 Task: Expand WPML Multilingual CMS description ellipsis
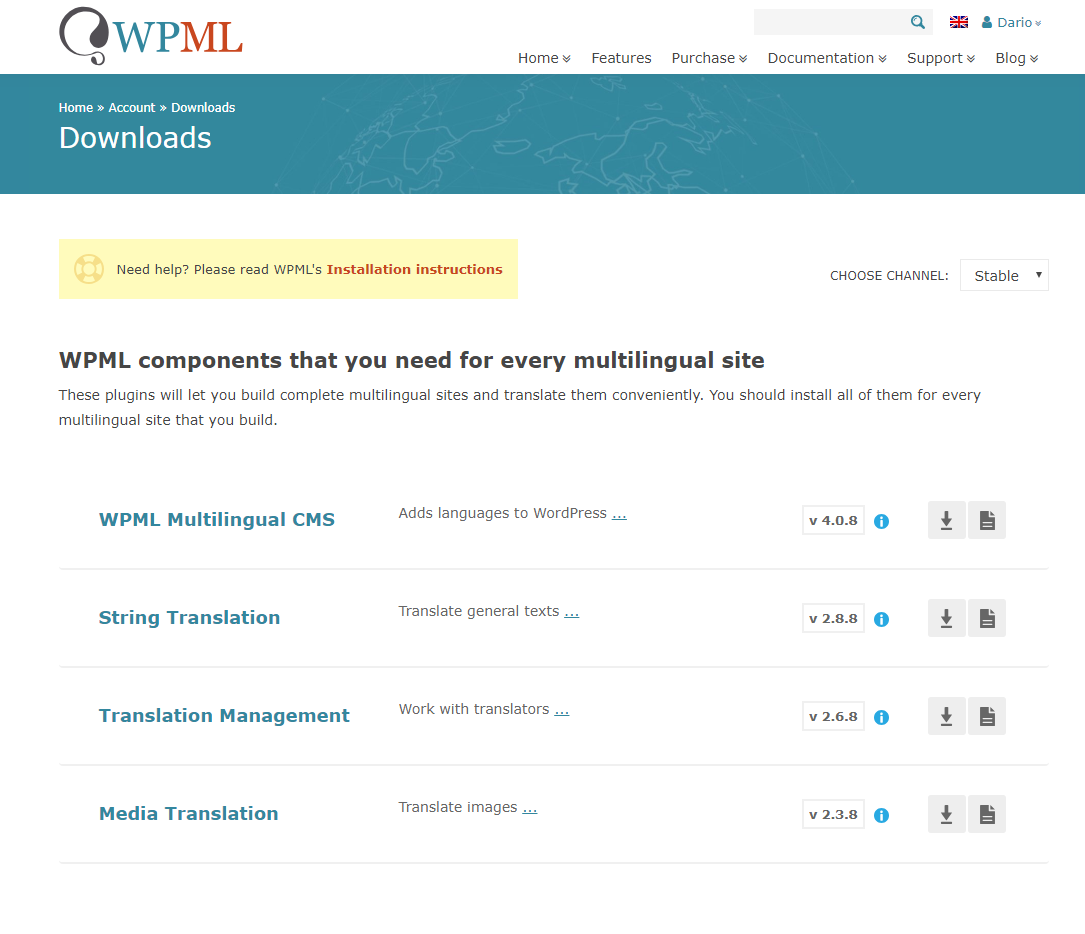click(x=619, y=515)
